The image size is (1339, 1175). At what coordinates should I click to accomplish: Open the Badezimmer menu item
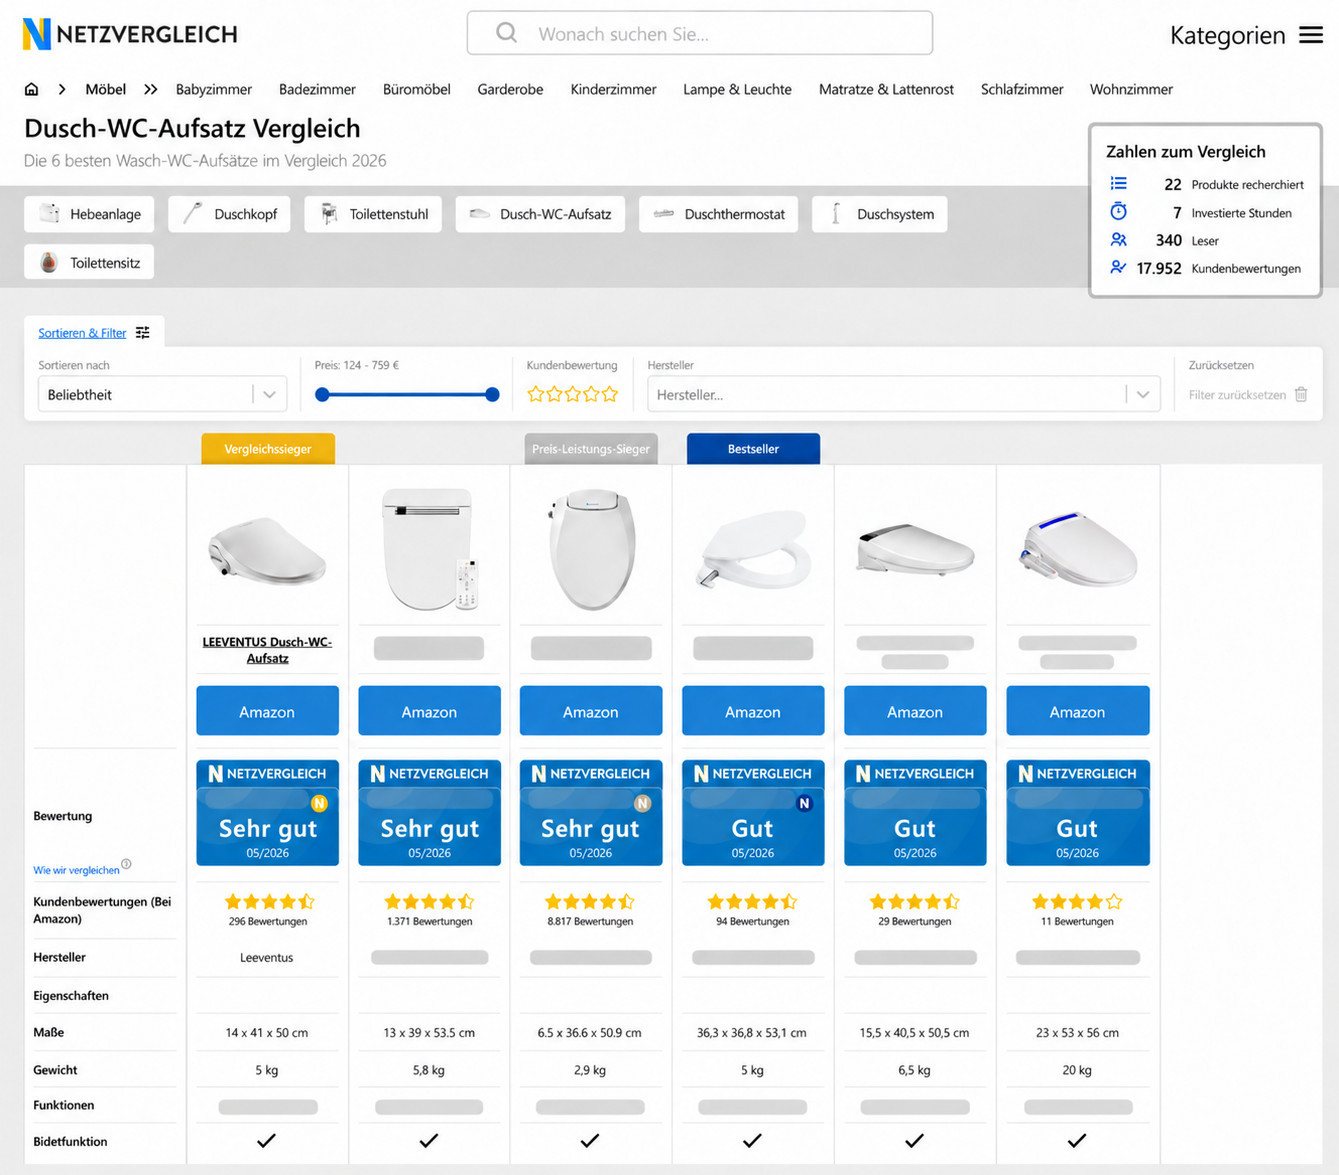coord(317,89)
